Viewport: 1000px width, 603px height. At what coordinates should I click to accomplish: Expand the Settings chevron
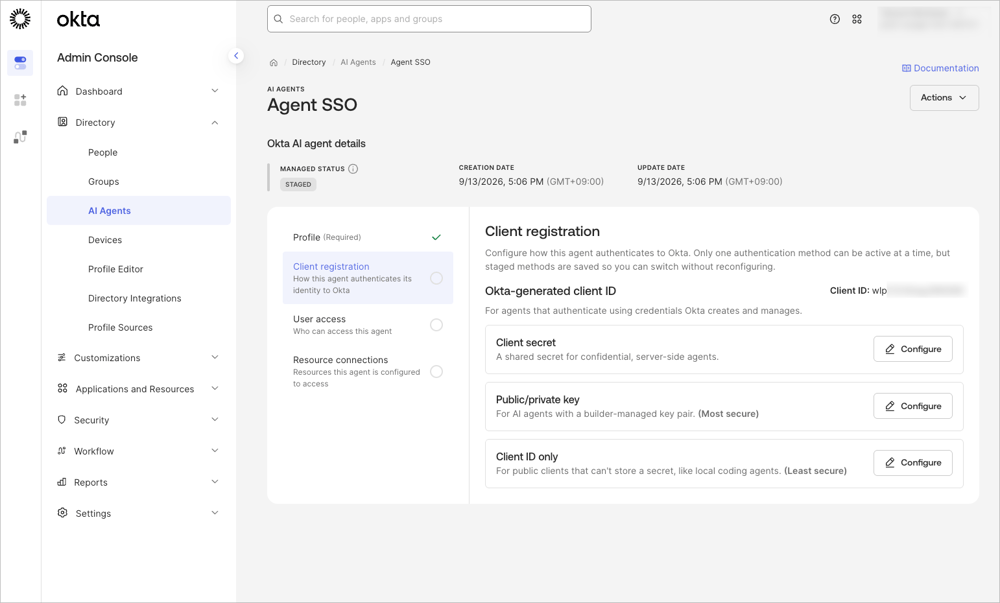click(x=215, y=512)
